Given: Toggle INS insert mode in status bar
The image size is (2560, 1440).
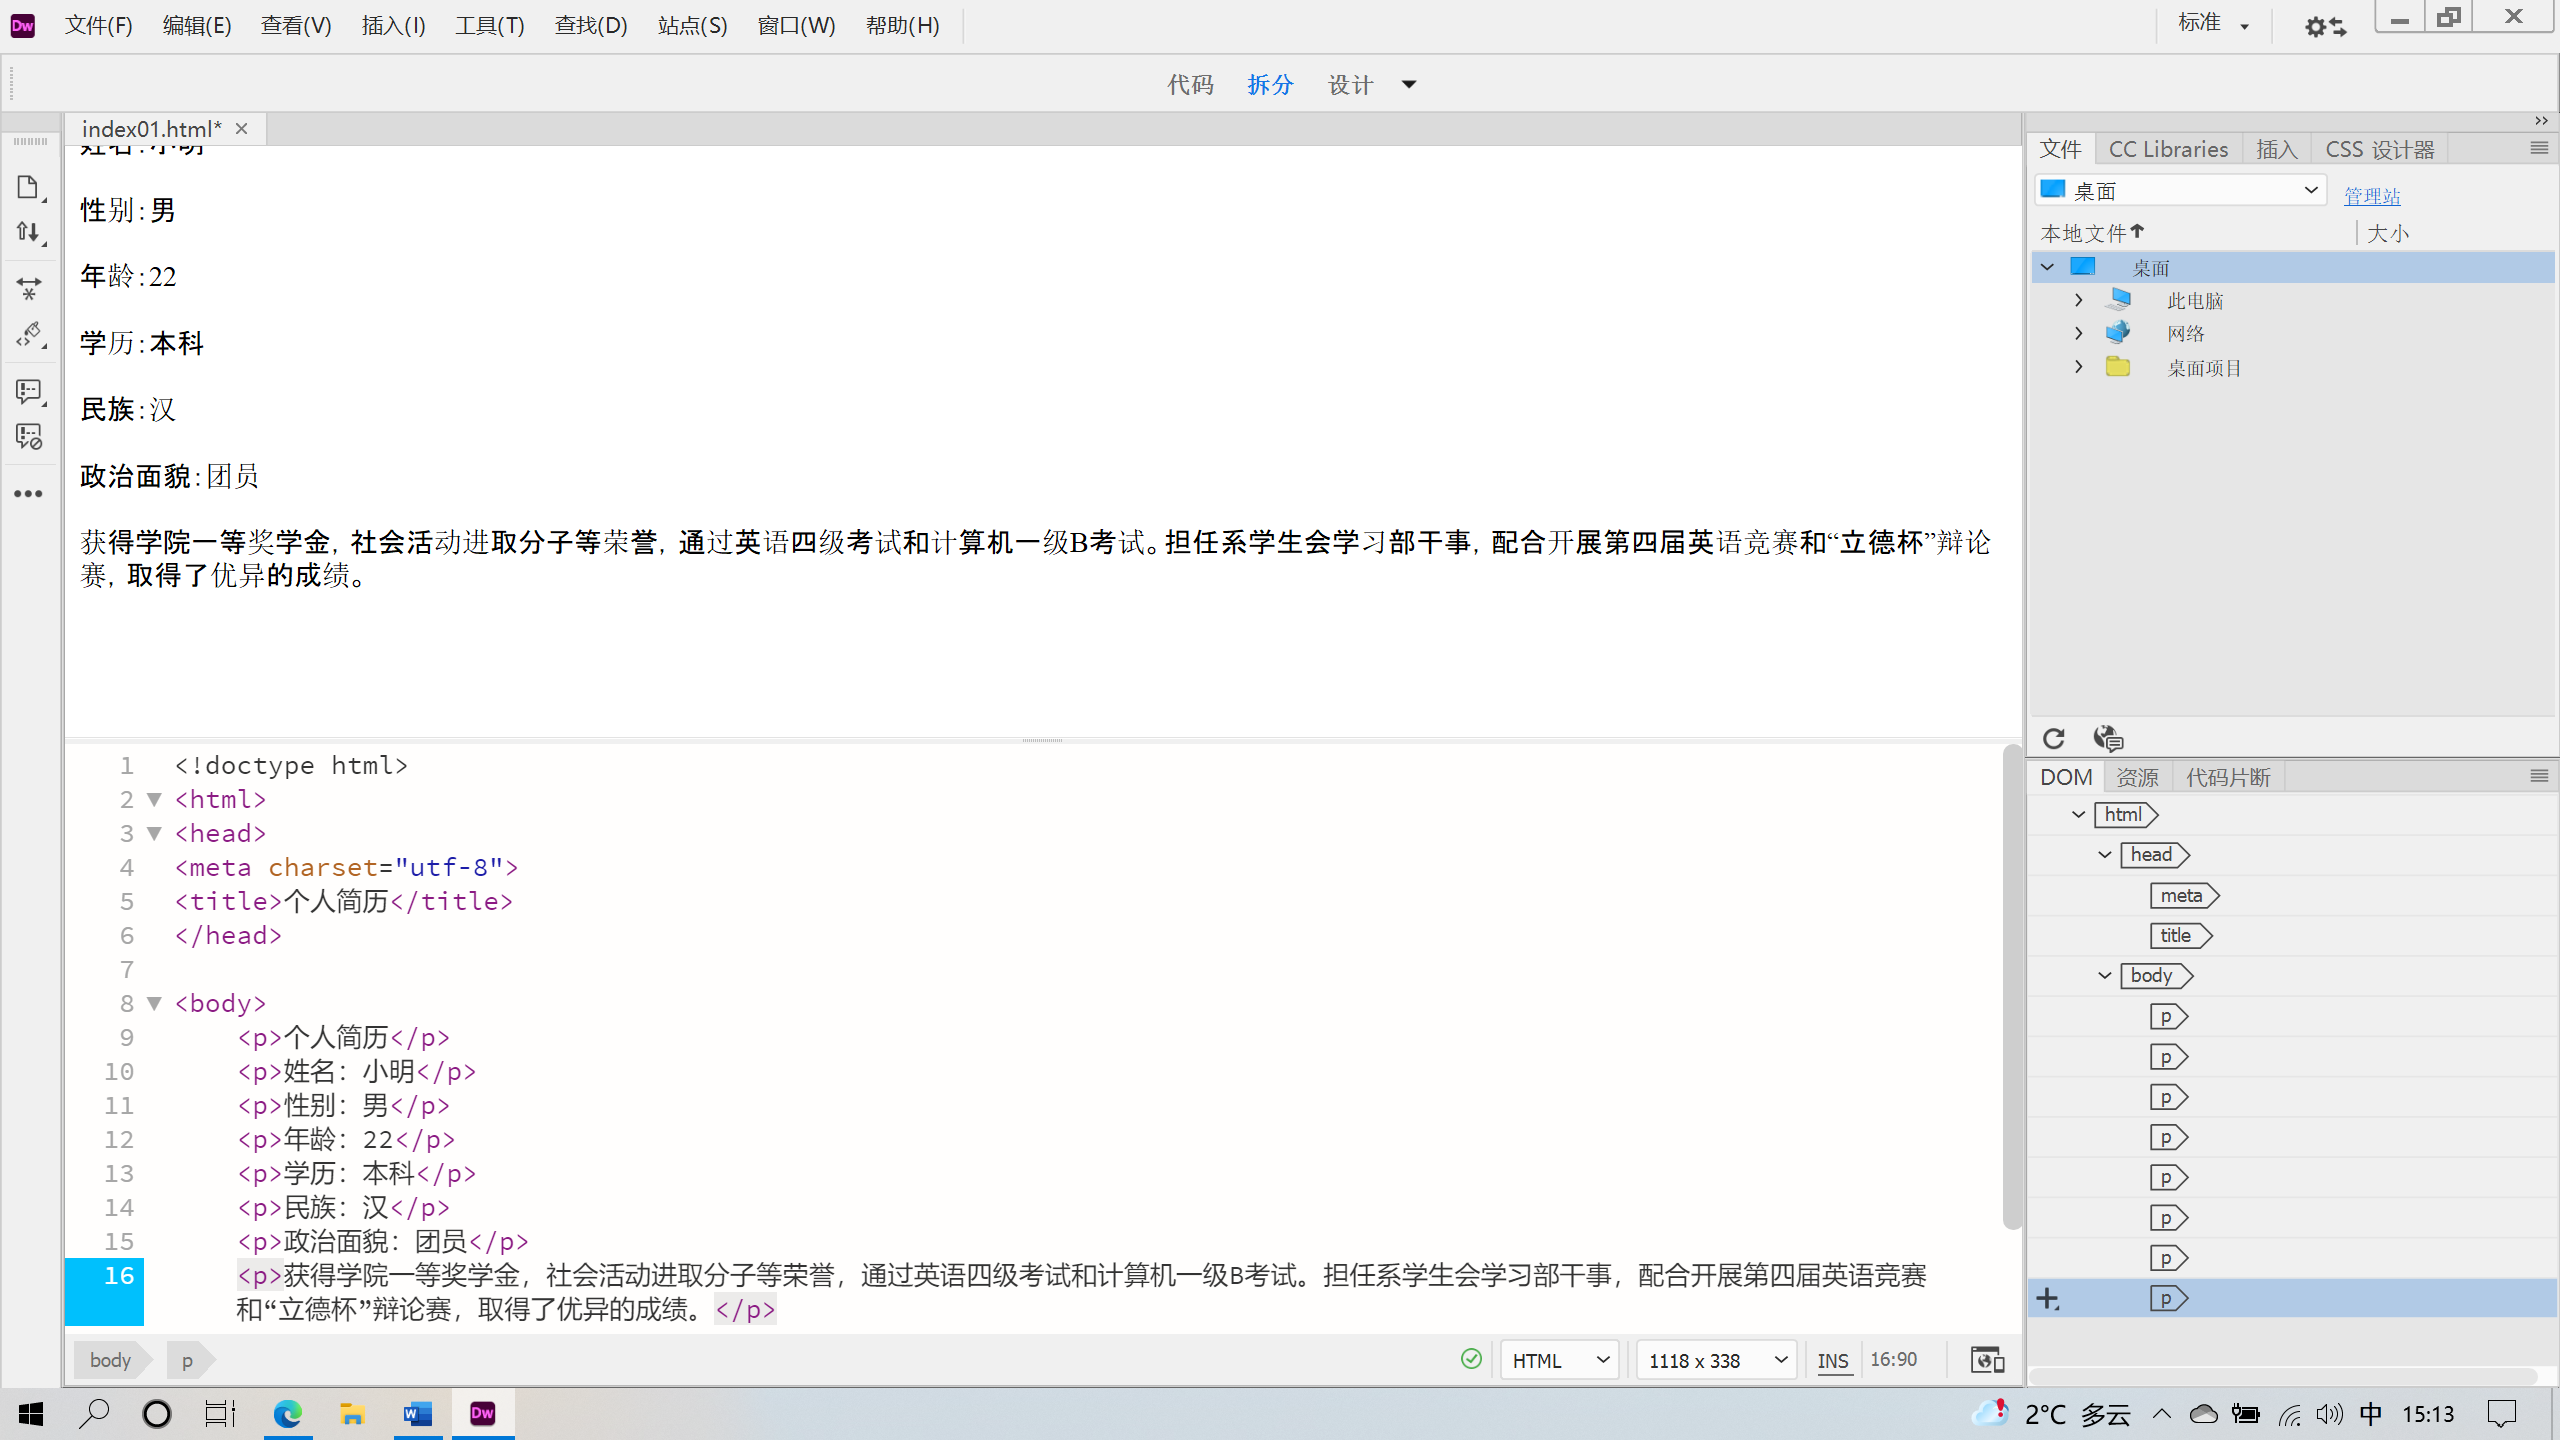Looking at the screenshot, I should click(1833, 1359).
